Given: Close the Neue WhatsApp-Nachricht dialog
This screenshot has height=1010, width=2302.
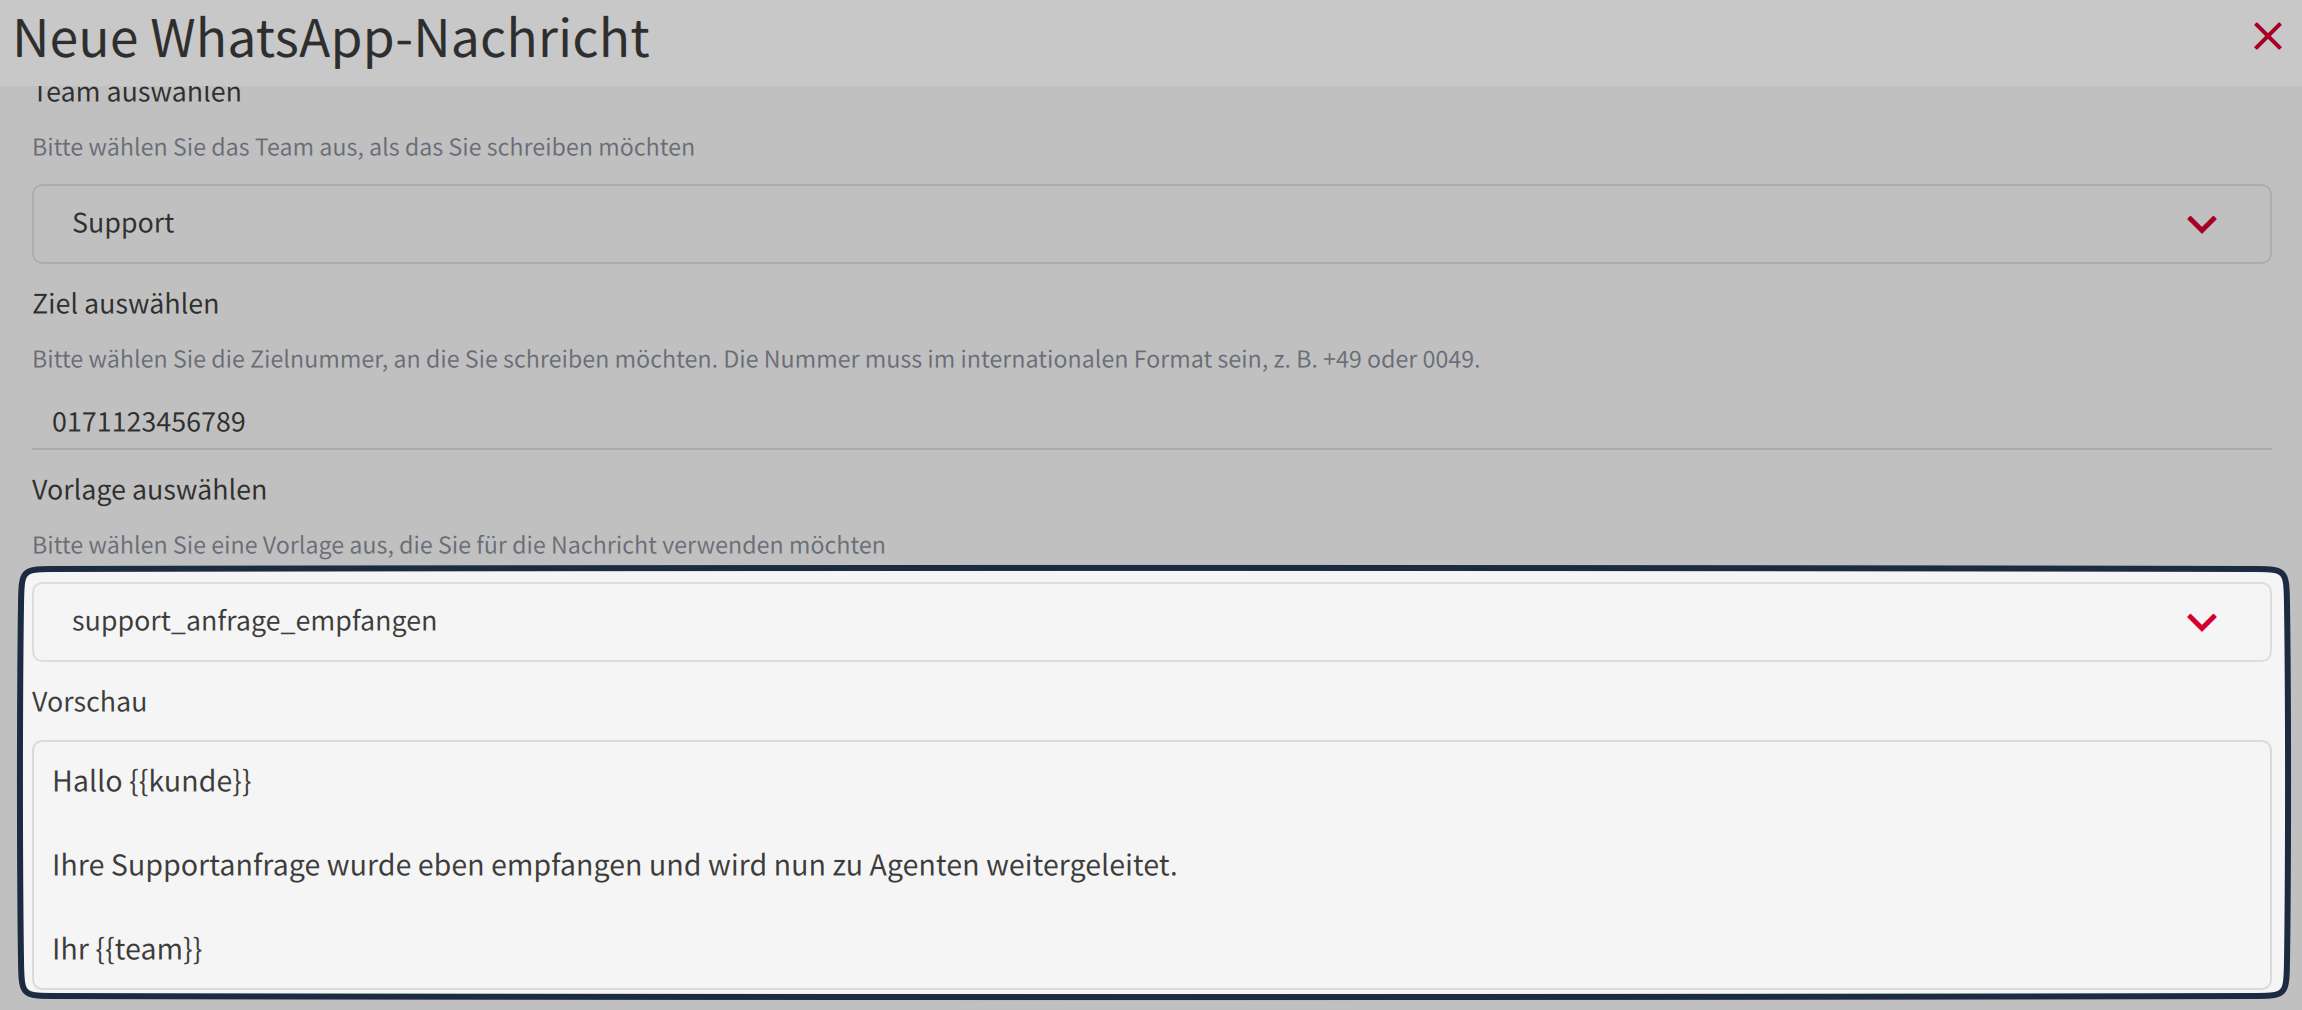Looking at the screenshot, I should [x=2267, y=37].
